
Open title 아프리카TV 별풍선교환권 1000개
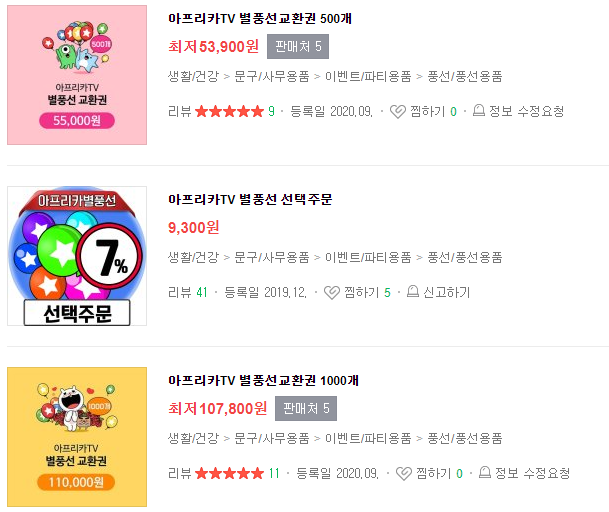(x=263, y=381)
